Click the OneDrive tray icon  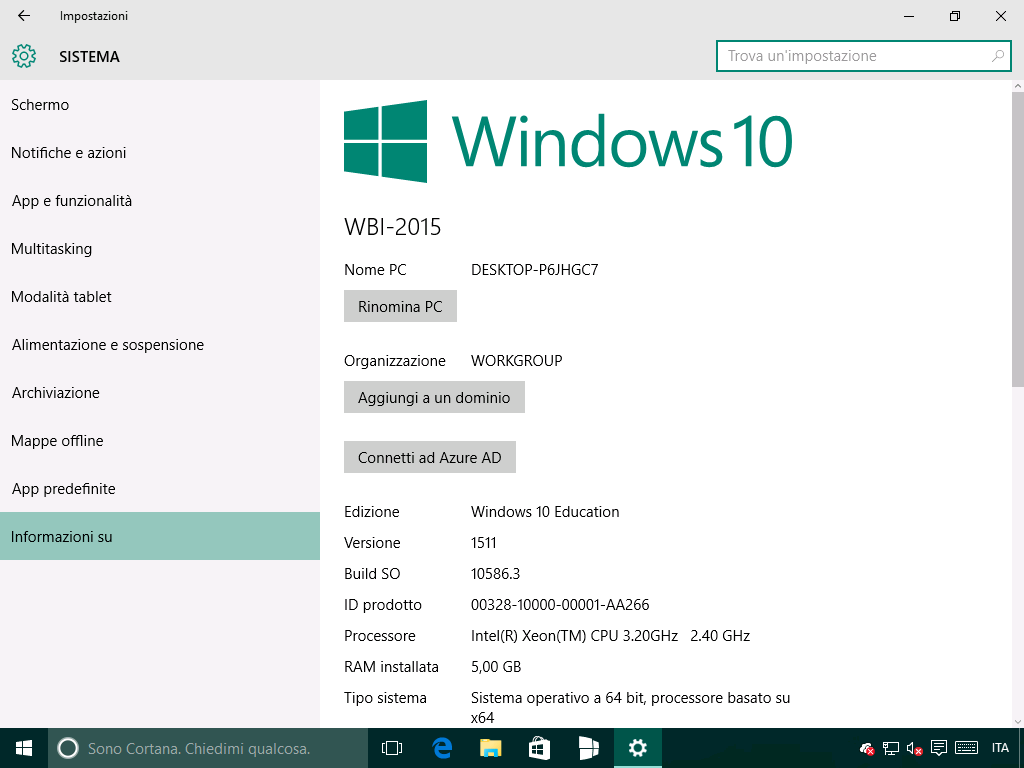[867, 748]
